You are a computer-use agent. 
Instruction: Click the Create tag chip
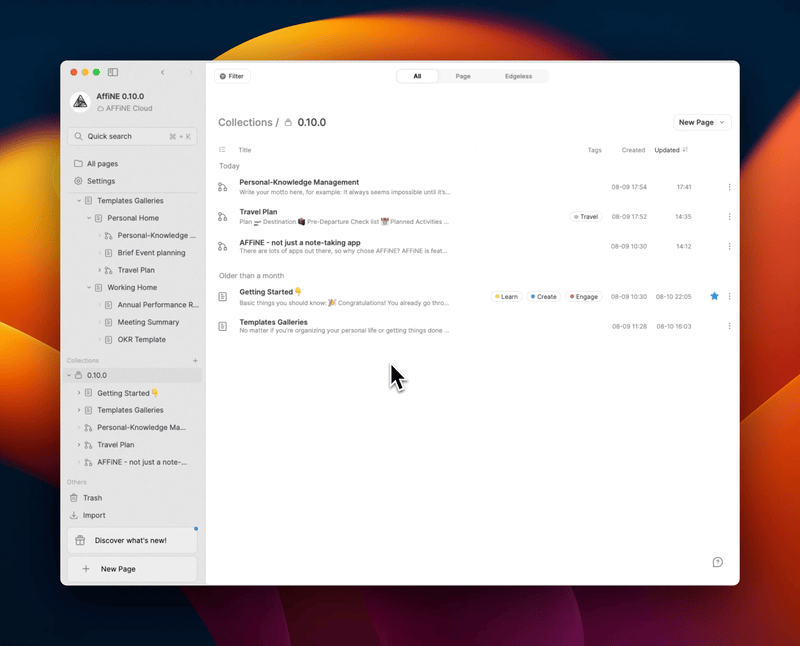coord(544,296)
